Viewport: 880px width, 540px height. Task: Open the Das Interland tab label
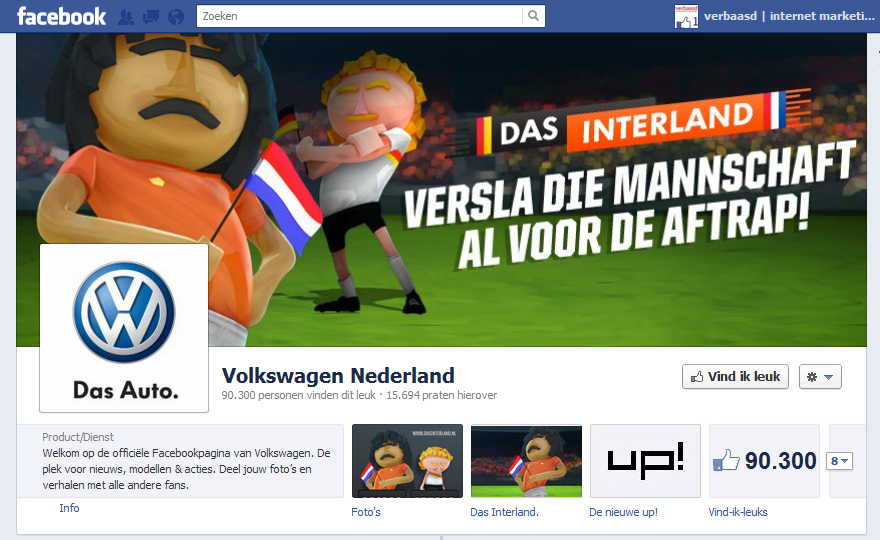pyautogui.click(x=504, y=512)
